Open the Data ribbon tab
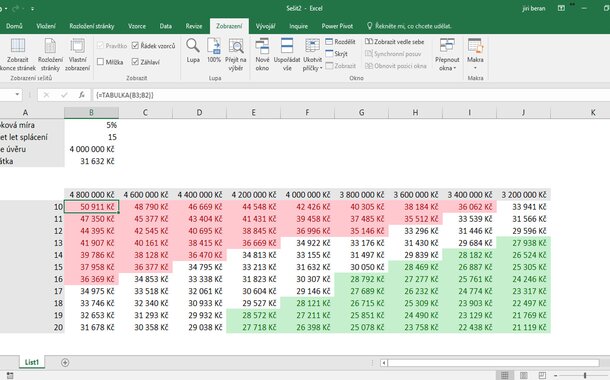 (166, 26)
